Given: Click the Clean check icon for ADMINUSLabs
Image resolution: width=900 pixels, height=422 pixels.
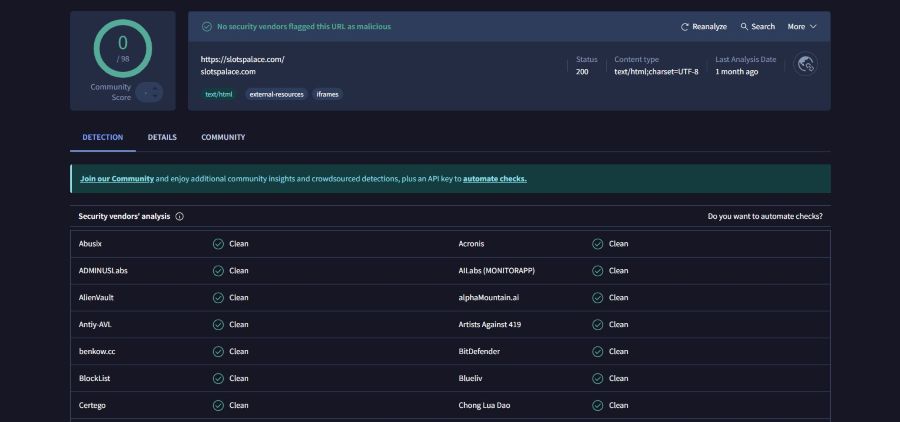Looking at the screenshot, I should [218, 271].
